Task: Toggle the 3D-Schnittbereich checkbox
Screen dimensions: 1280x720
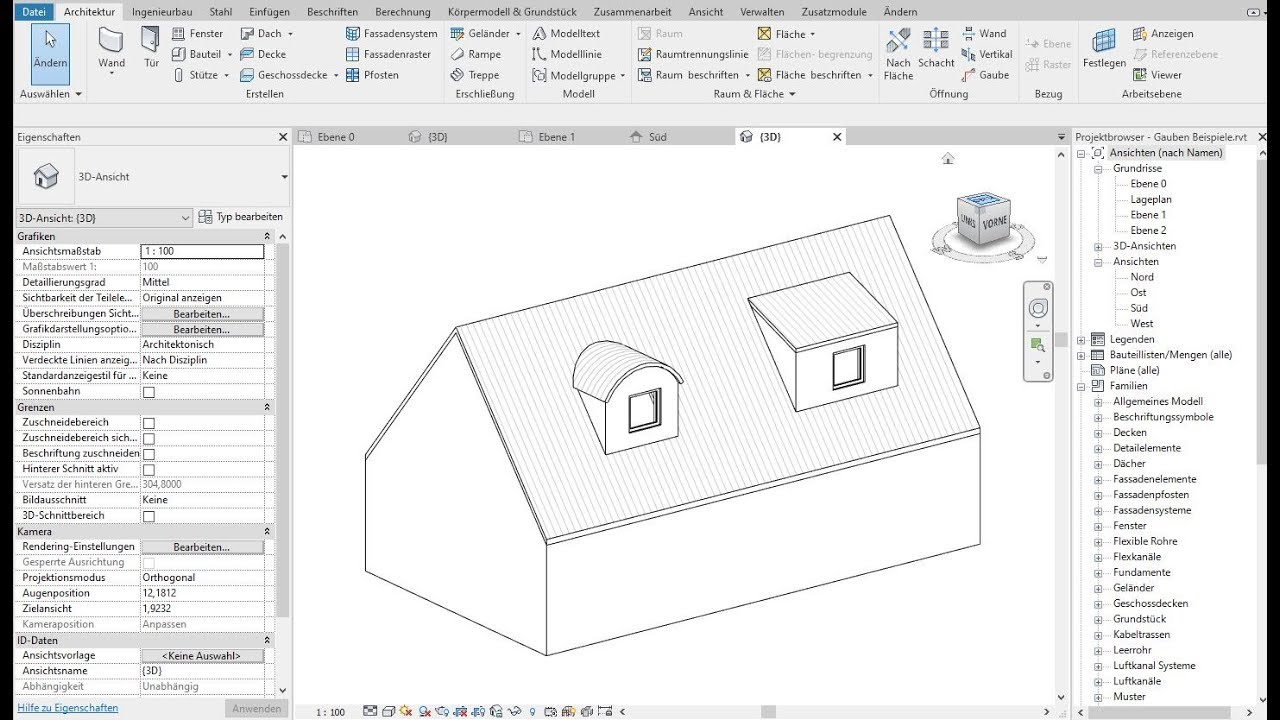Action: tap(149, 516)
